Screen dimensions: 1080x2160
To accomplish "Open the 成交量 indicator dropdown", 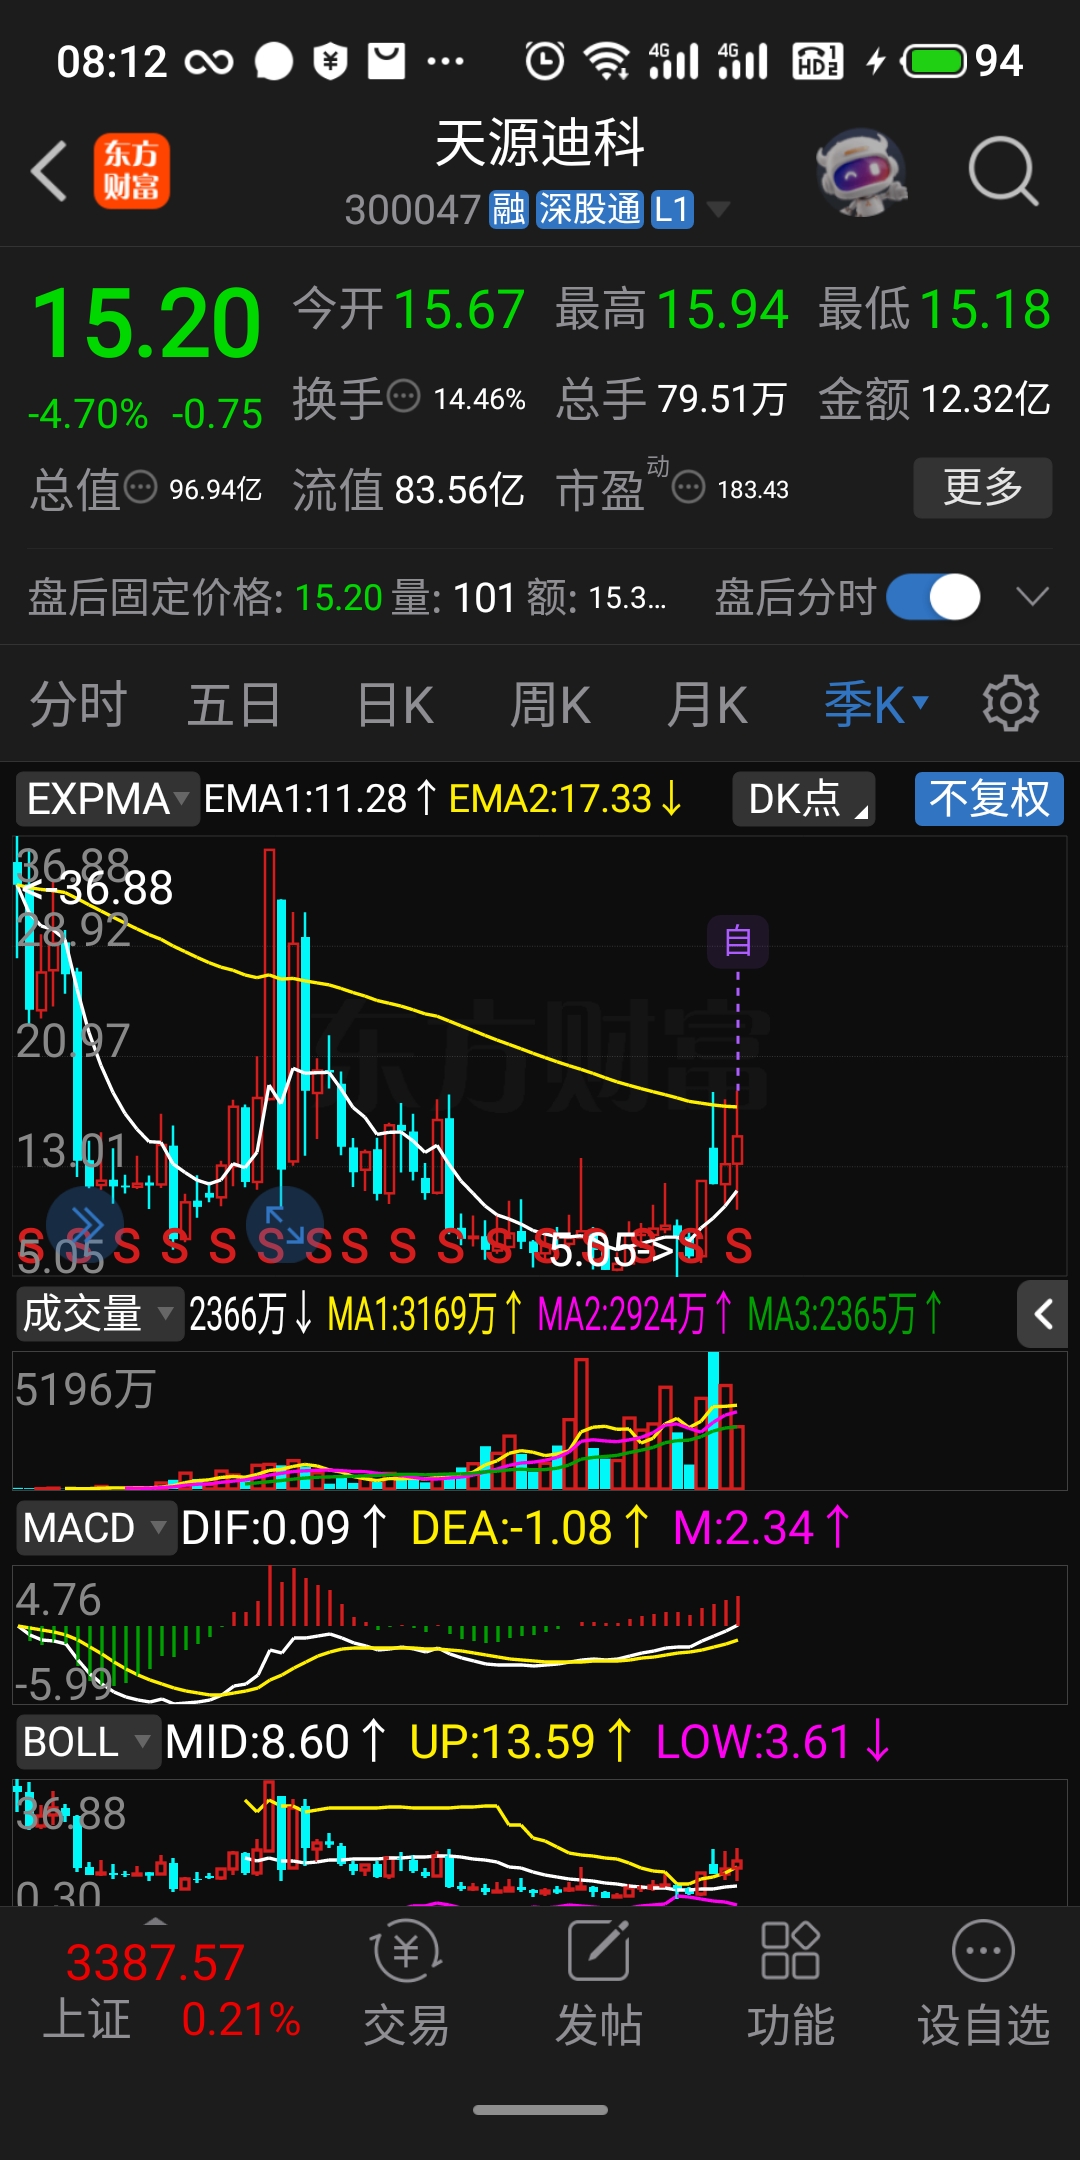I will [99, 1314].
